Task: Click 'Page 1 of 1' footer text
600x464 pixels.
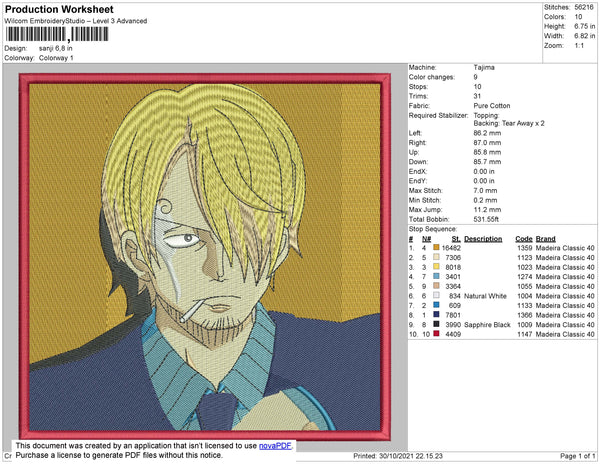Action: coord(578,456)
